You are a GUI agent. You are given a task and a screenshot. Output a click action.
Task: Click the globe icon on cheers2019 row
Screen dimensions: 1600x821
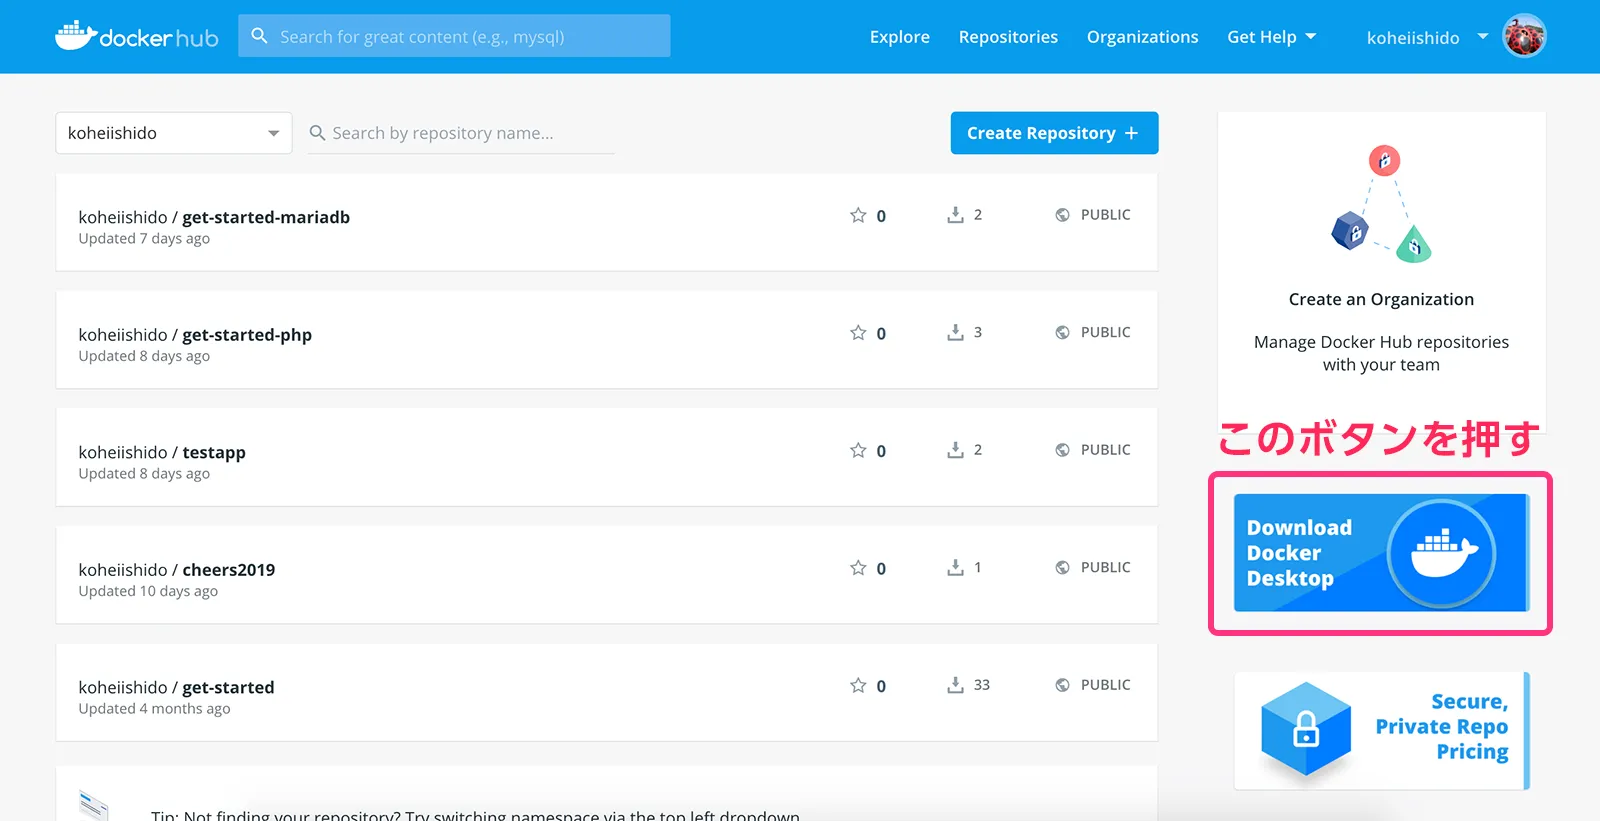click(1062, 567)
